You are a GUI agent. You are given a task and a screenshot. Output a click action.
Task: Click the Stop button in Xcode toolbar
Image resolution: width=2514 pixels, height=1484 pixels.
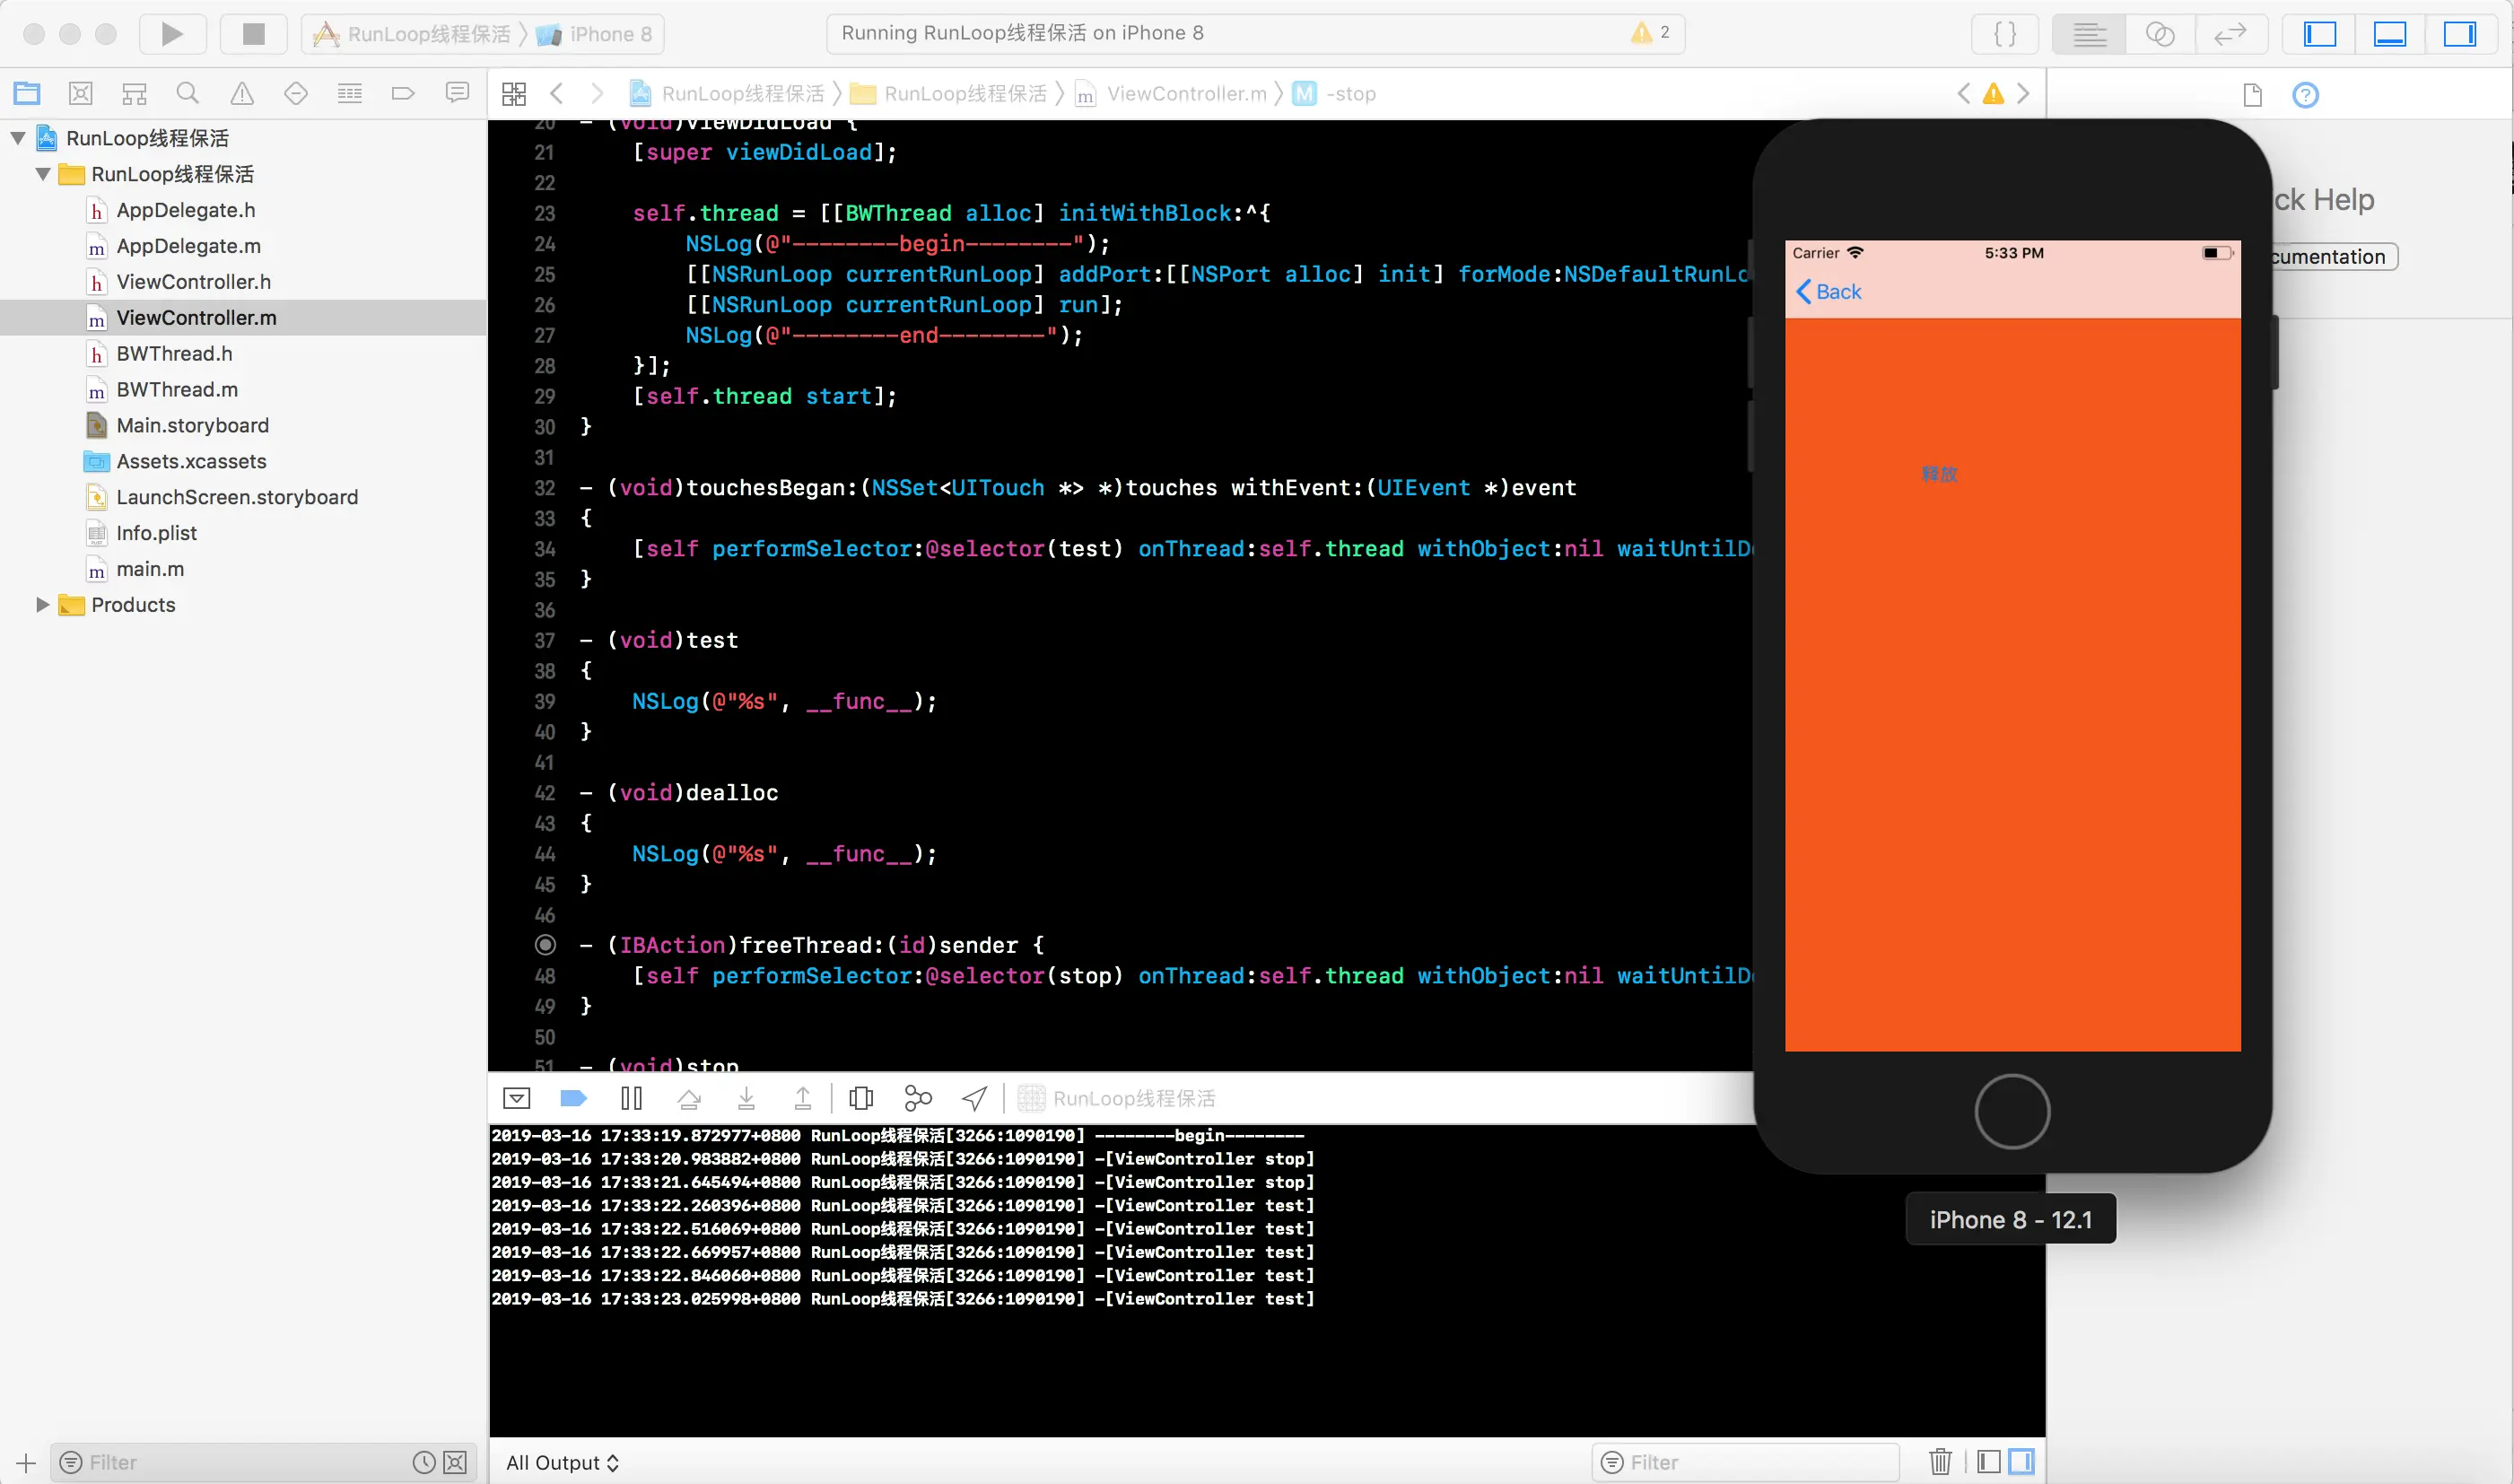[x=253, y=34]
